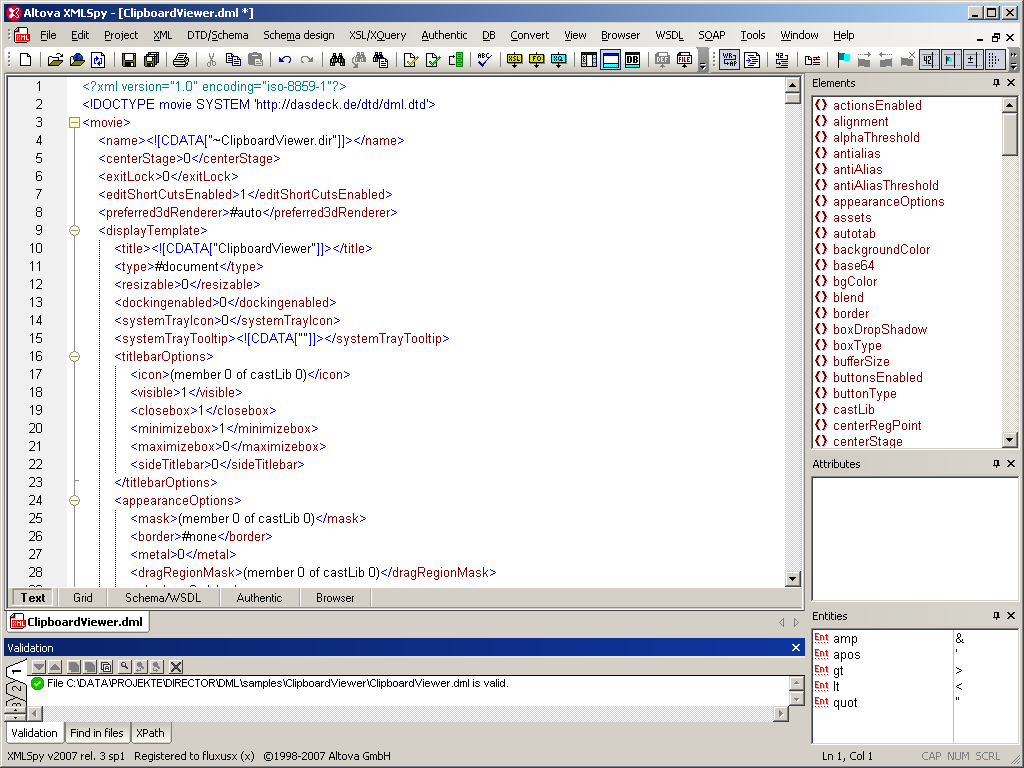The width and height of the screenshot is (1024, 768).
Task: Switch to the Browser view tab
Action: click(x=335, y=598)
